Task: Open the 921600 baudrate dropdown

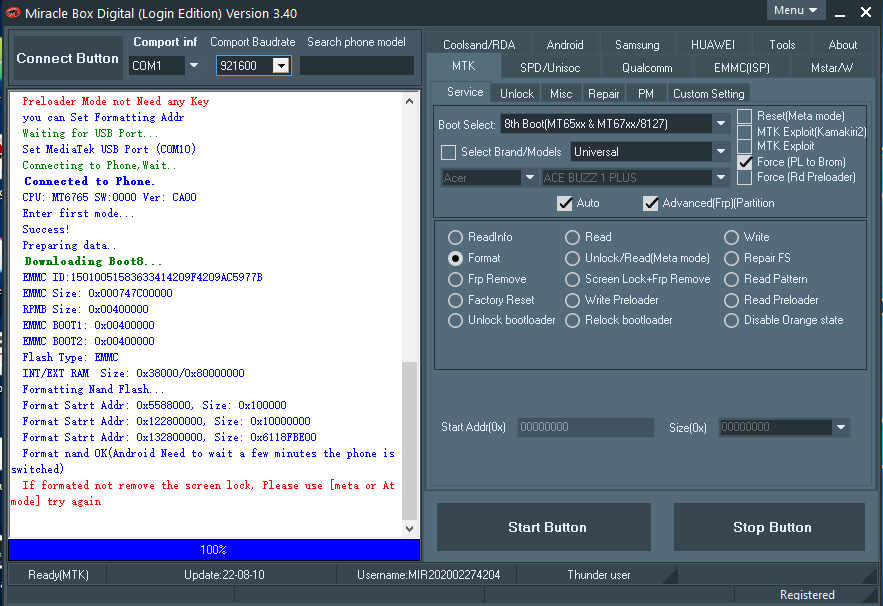Action: pos(281,66)
